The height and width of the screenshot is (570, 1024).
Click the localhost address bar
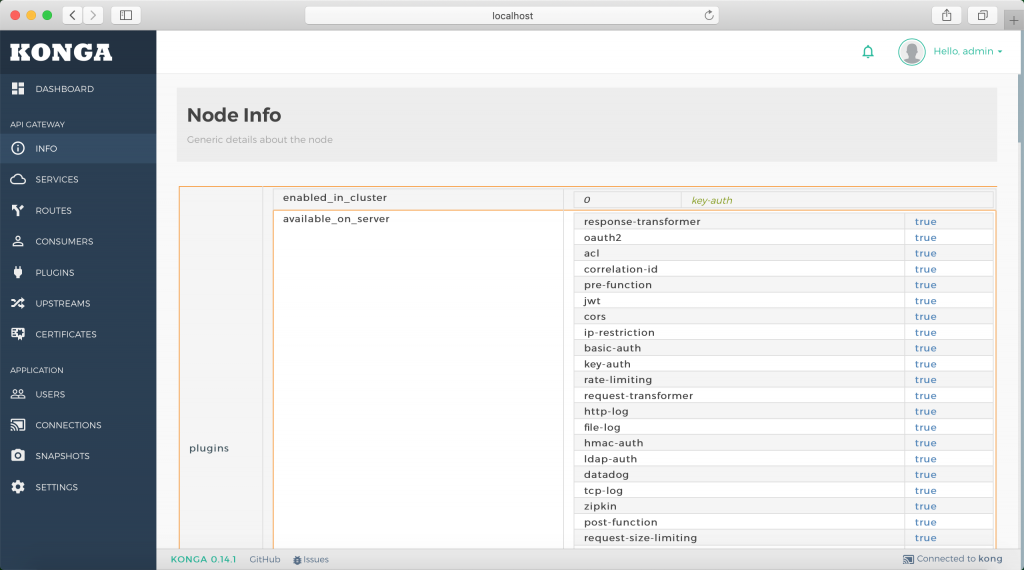[x=512, y=15]
